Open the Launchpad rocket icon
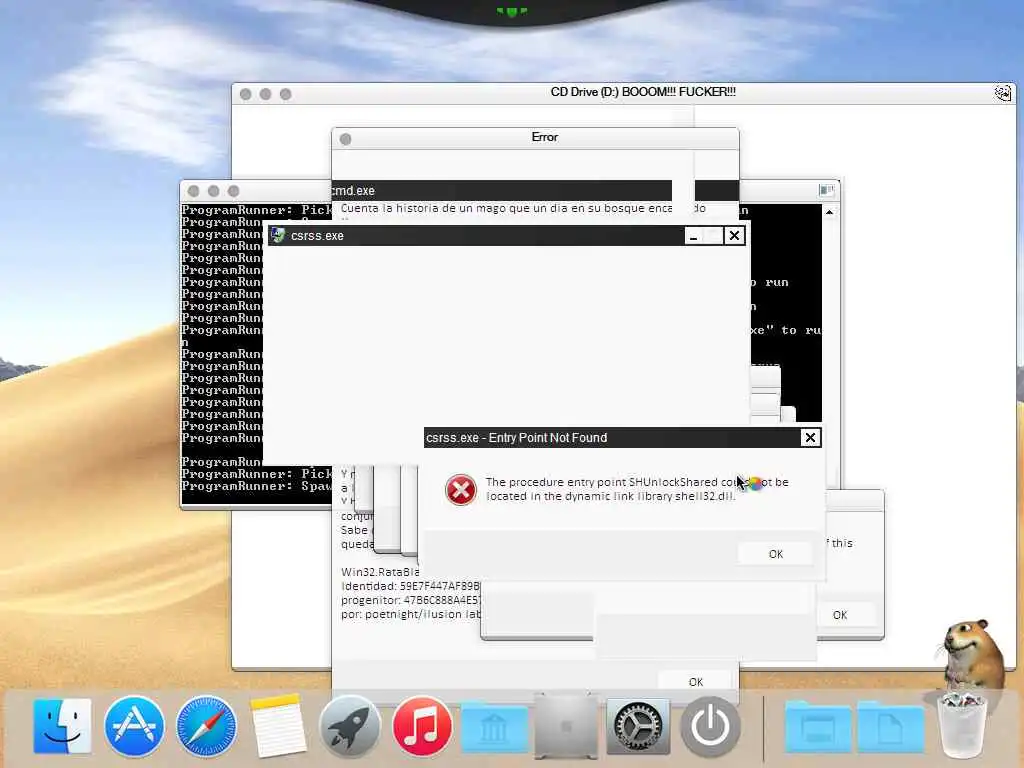This screenshot has width=1024, height=768. (x=350, y=726)
